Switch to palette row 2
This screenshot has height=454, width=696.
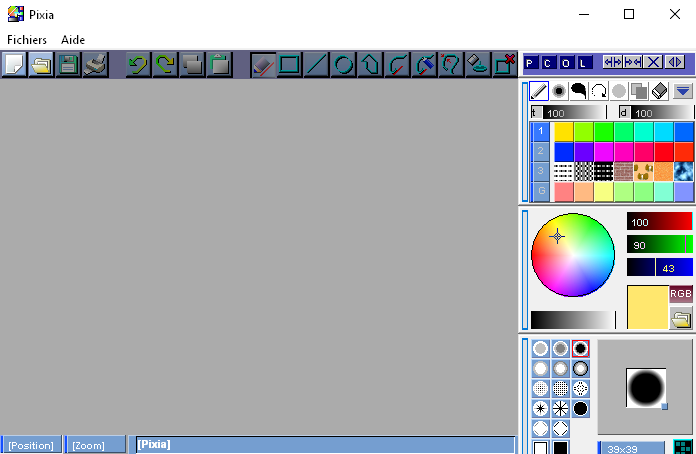point(540,151)
